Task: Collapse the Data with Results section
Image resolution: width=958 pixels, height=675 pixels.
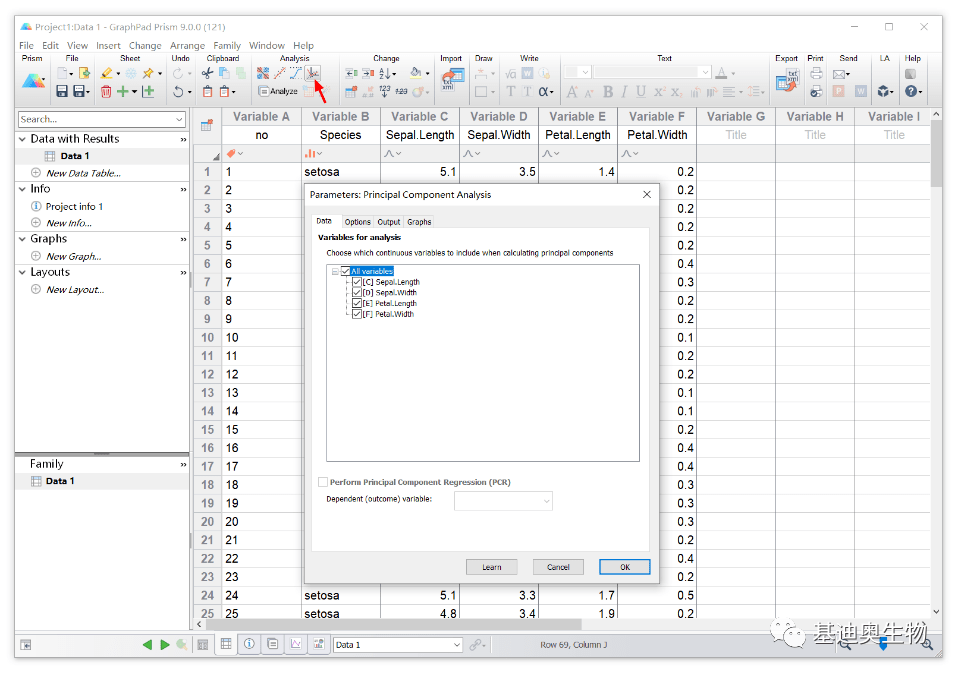Action: point(23,139)
